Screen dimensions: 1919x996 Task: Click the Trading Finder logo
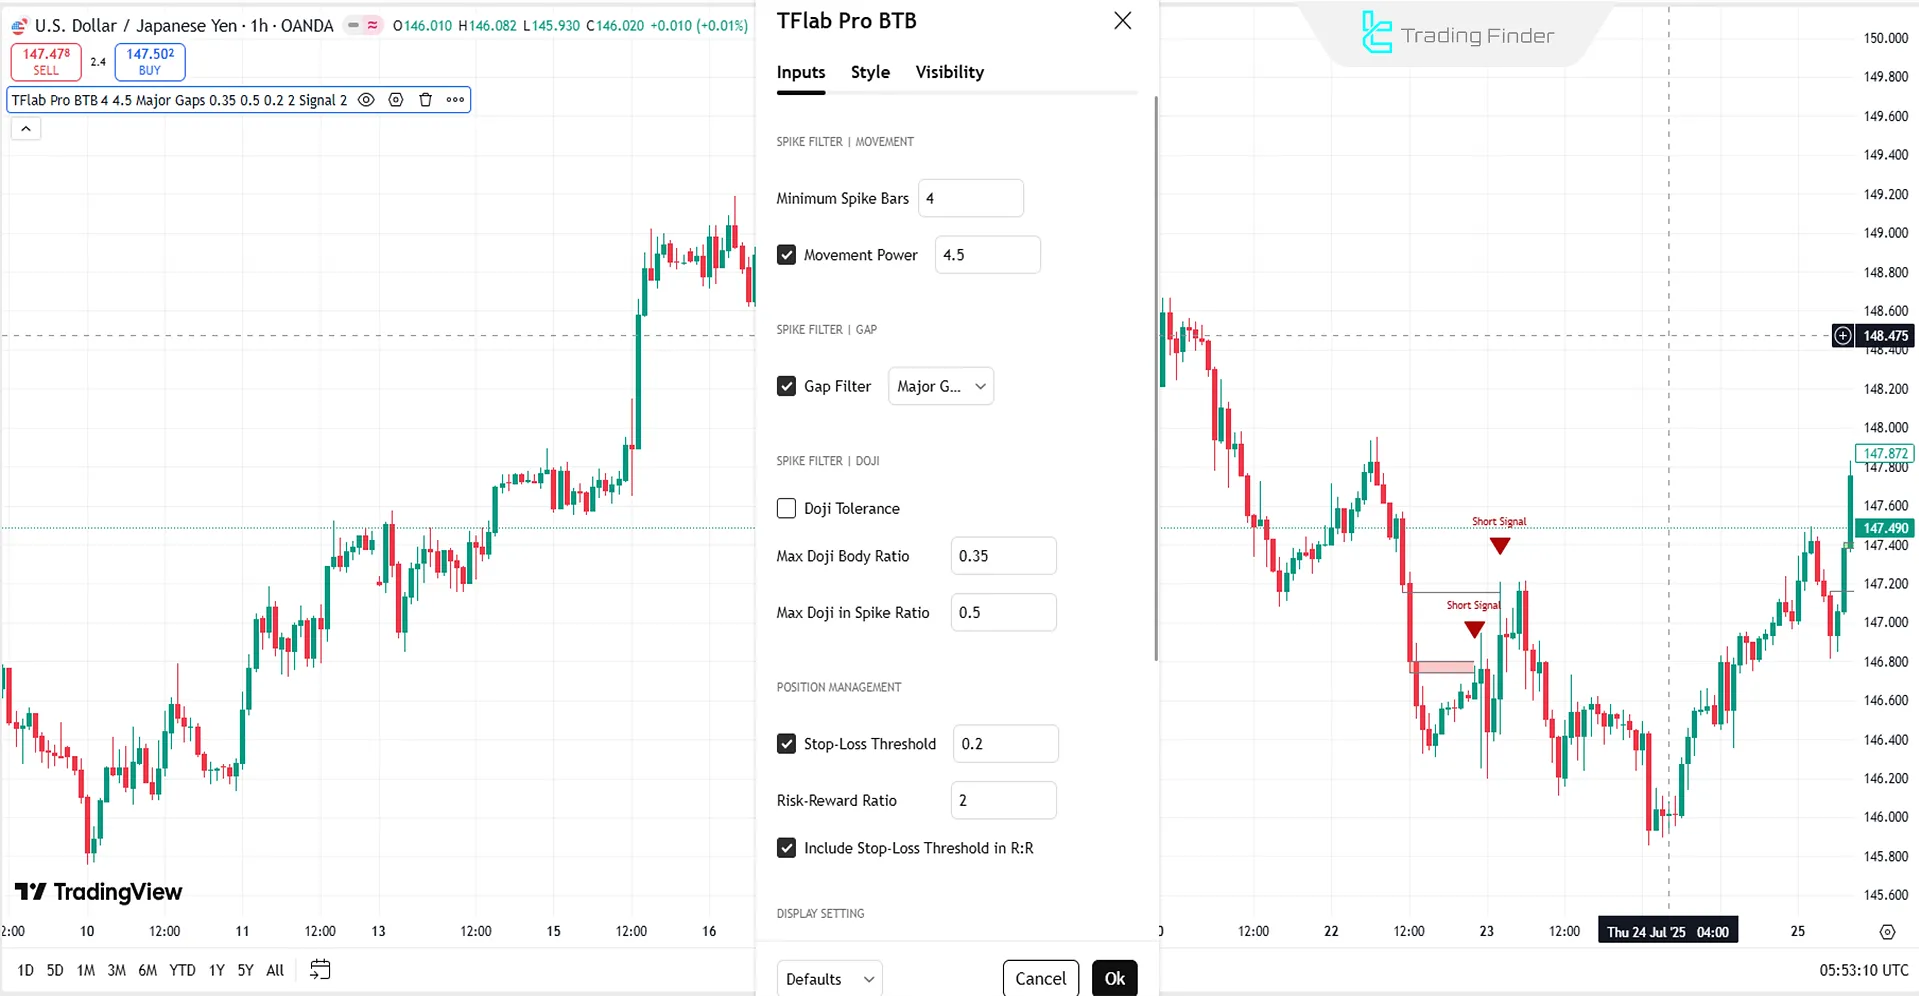click(1457, 35)
